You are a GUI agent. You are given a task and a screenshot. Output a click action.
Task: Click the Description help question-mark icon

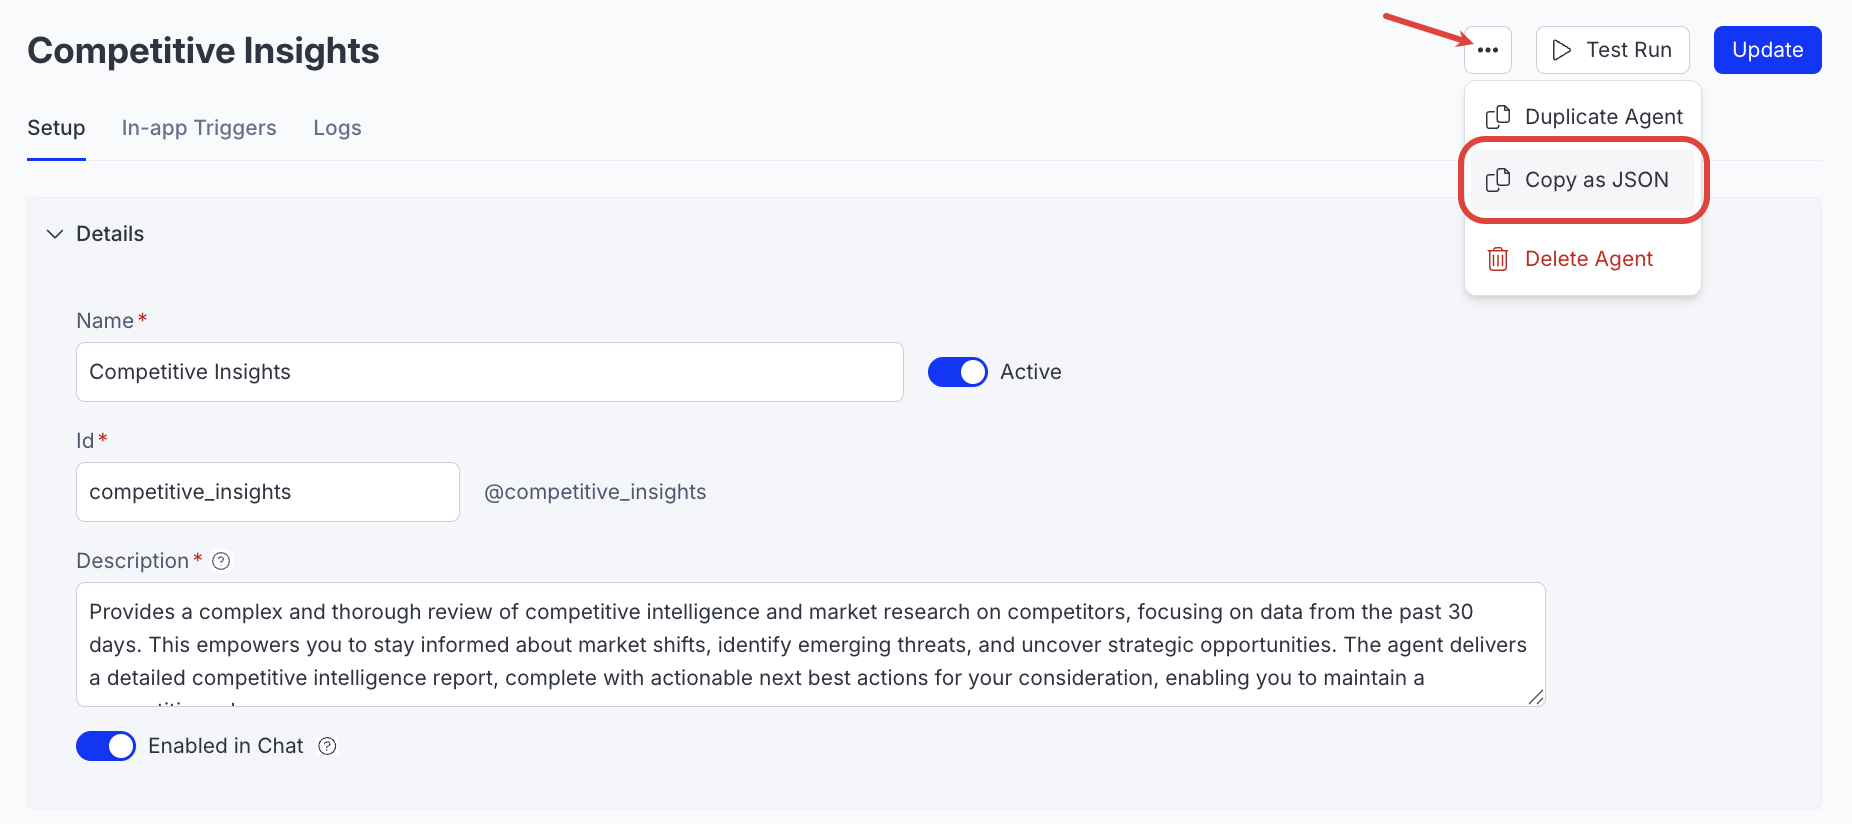pyautogui.click(x=221, y=561)
